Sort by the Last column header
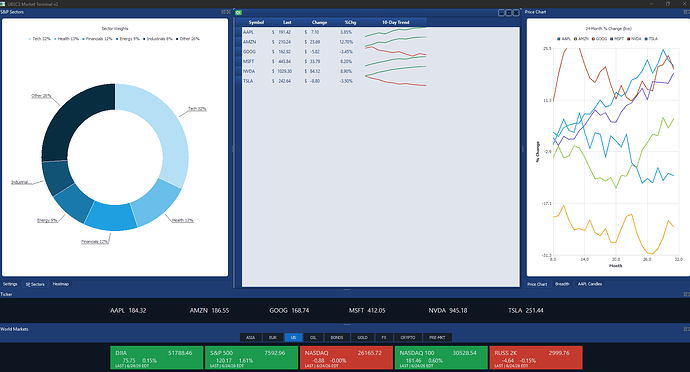 (287, 22)
